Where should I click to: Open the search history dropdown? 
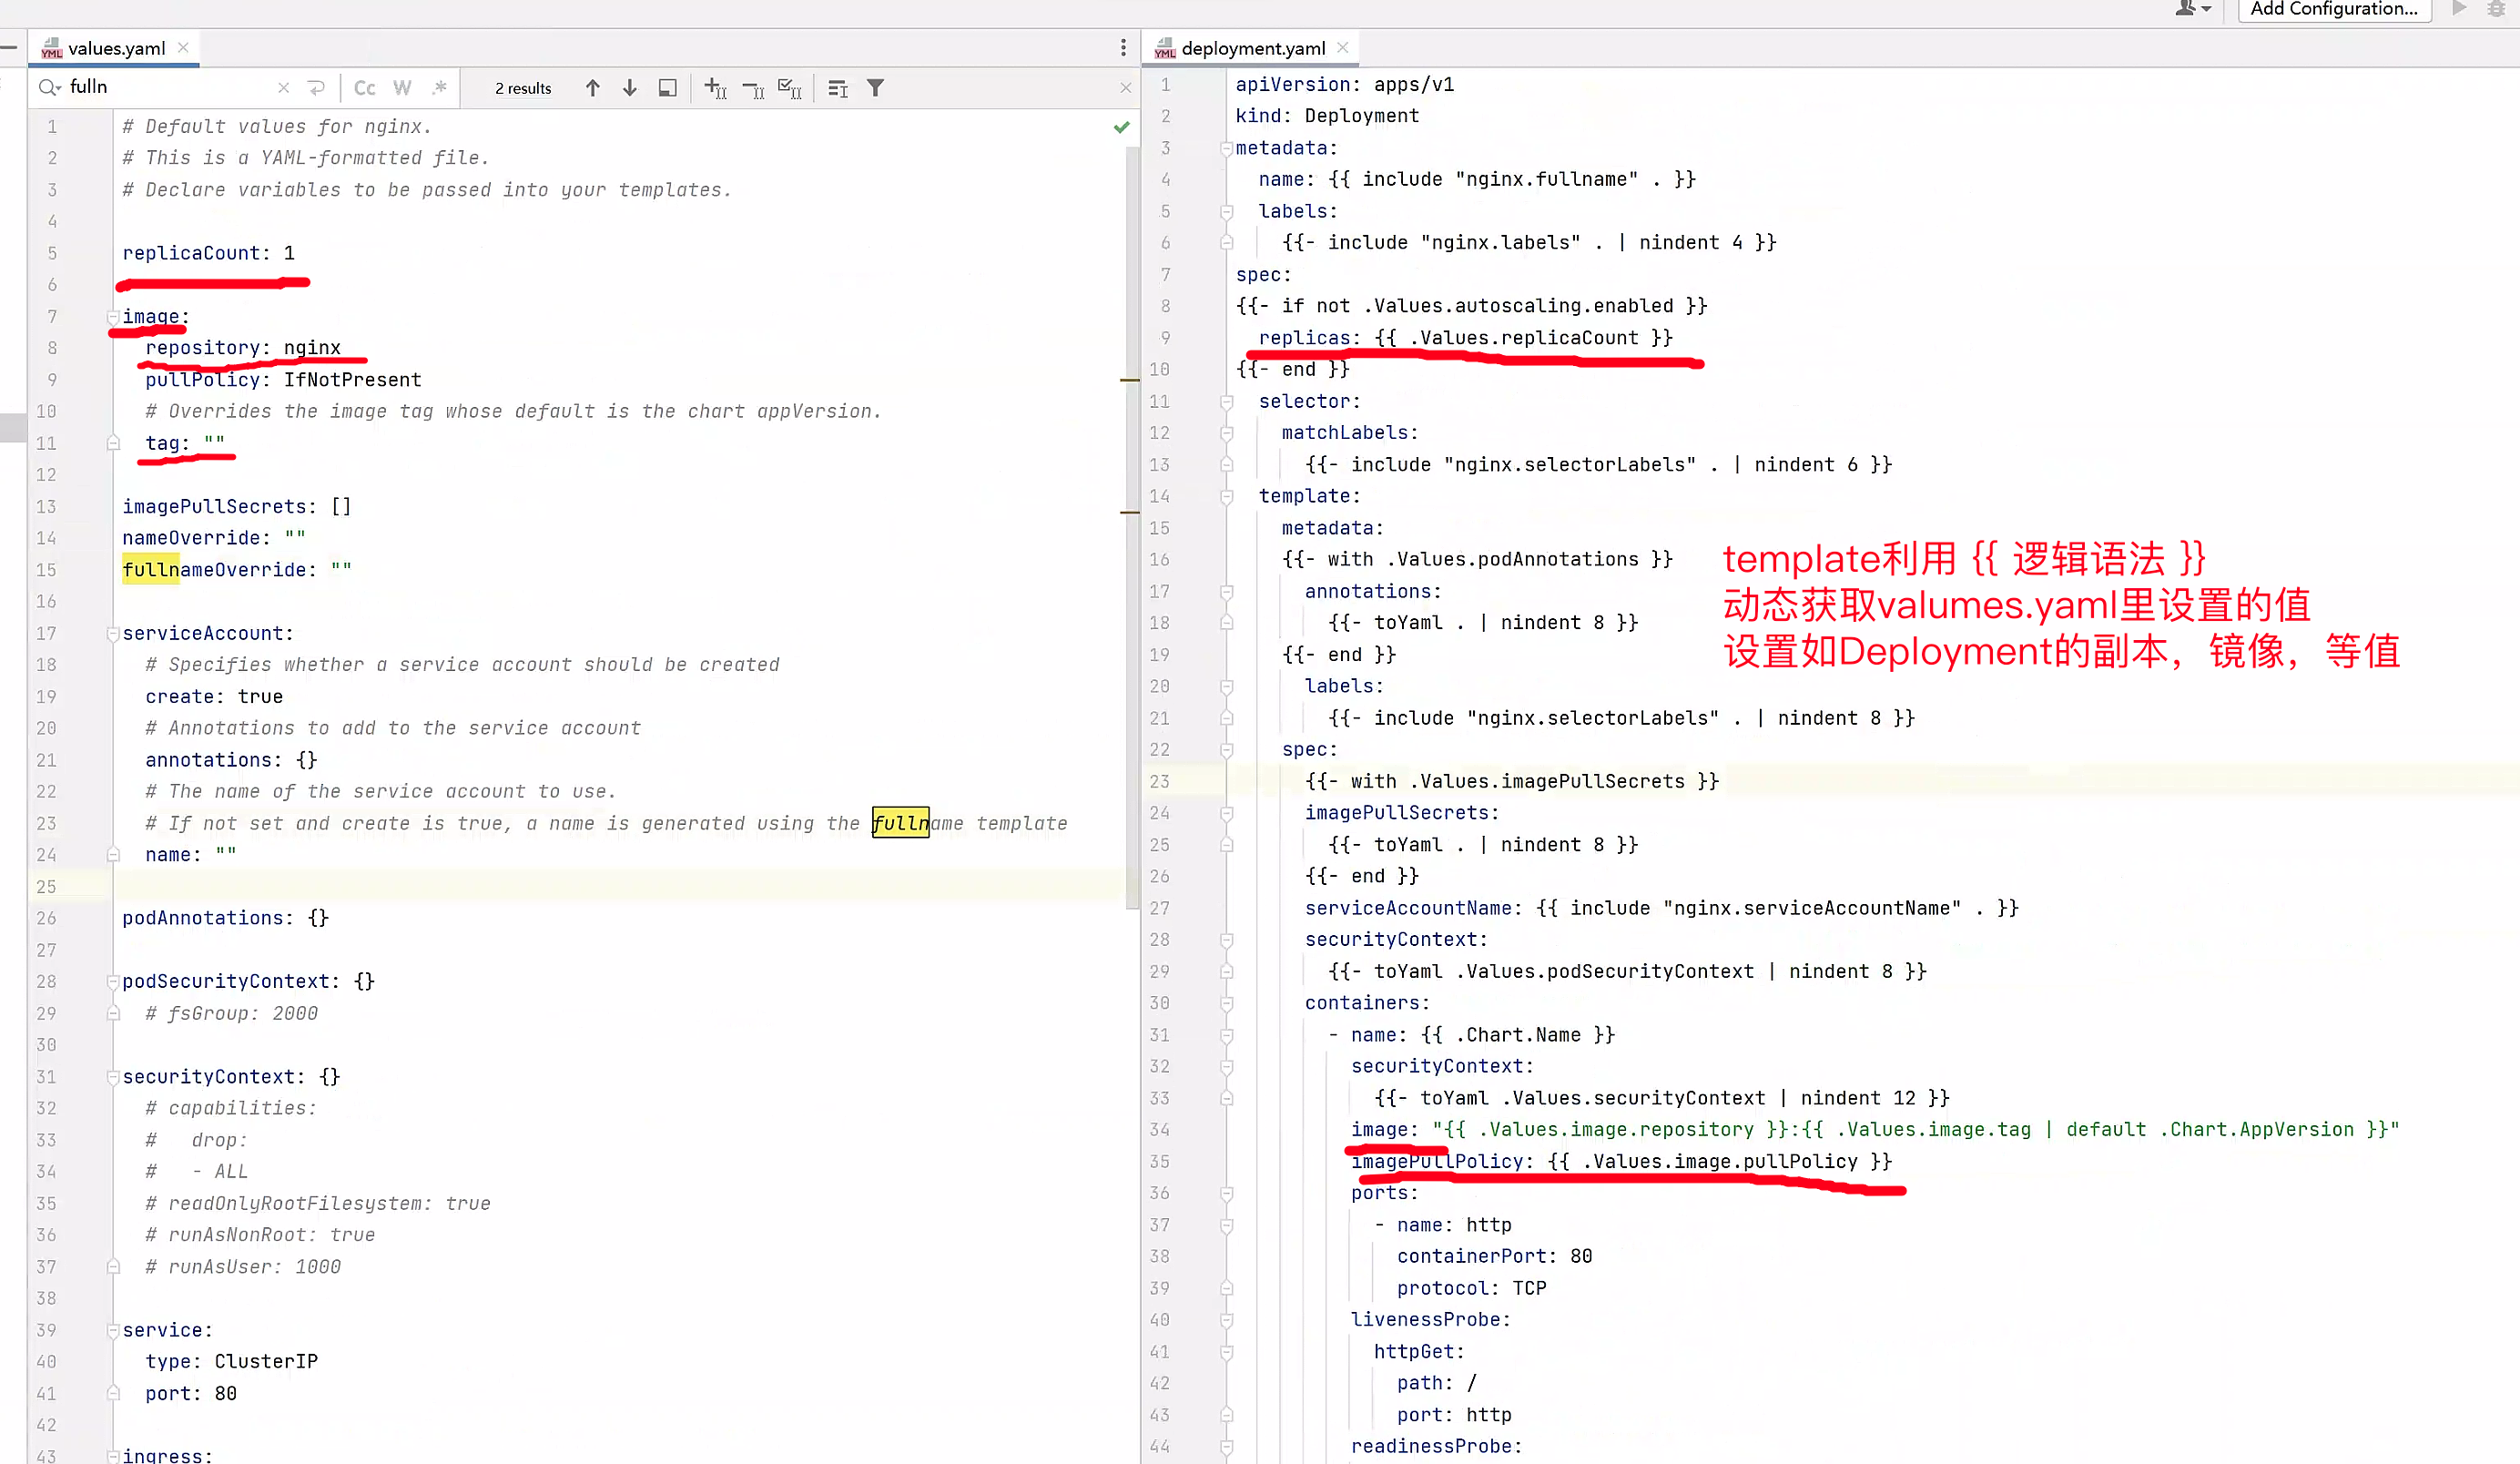[49, 88]
